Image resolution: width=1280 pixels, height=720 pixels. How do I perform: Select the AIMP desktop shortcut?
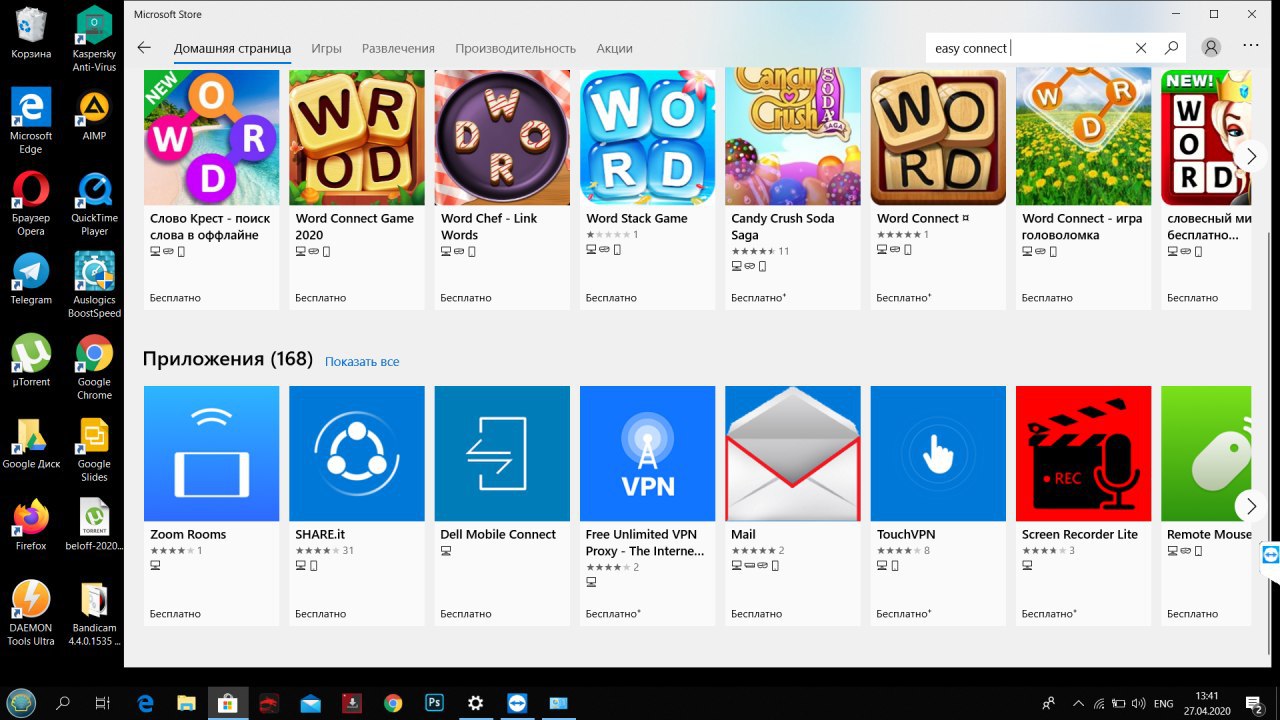94,115
